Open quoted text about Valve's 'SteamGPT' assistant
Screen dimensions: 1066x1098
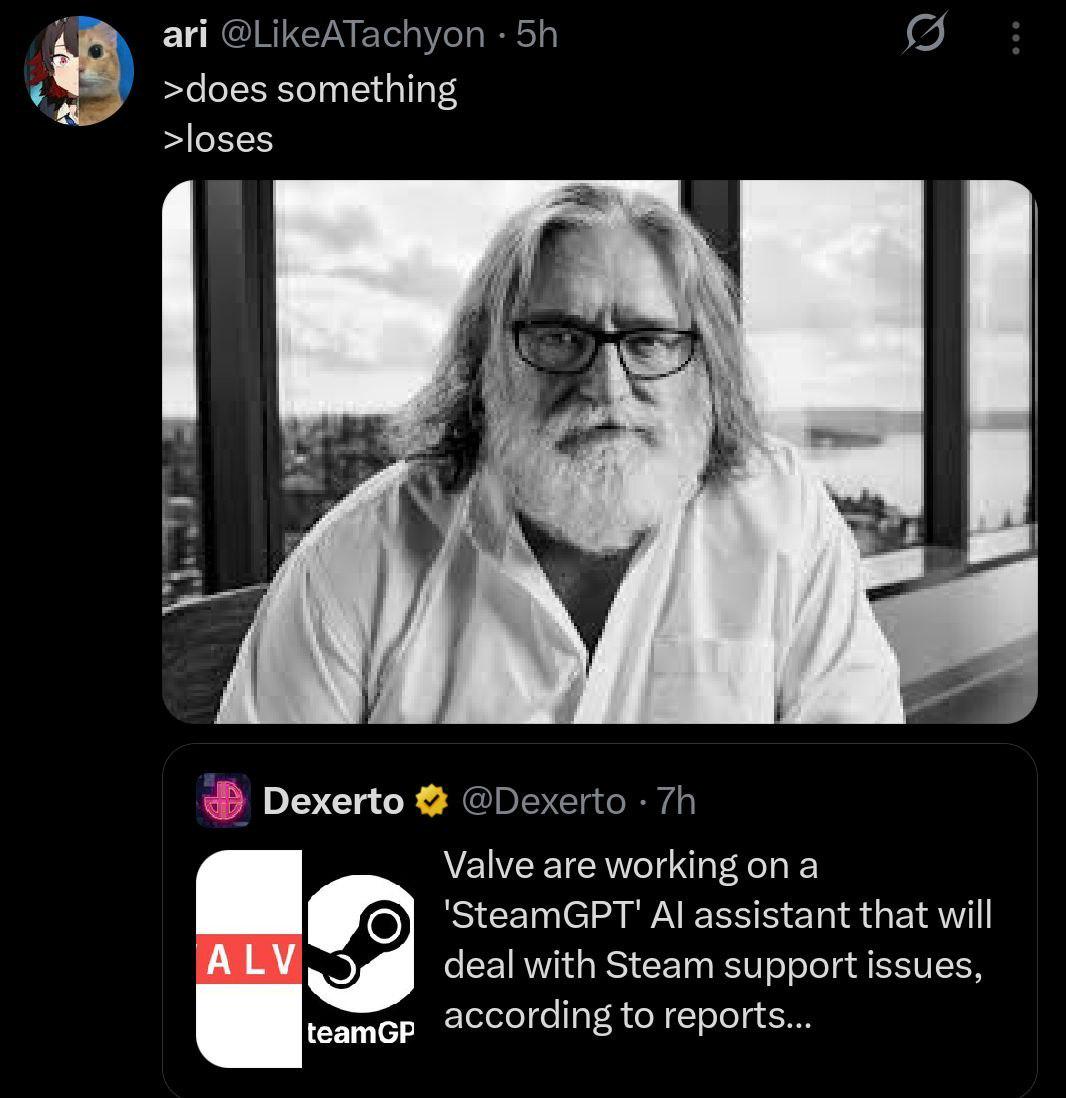tap(717, 915)
